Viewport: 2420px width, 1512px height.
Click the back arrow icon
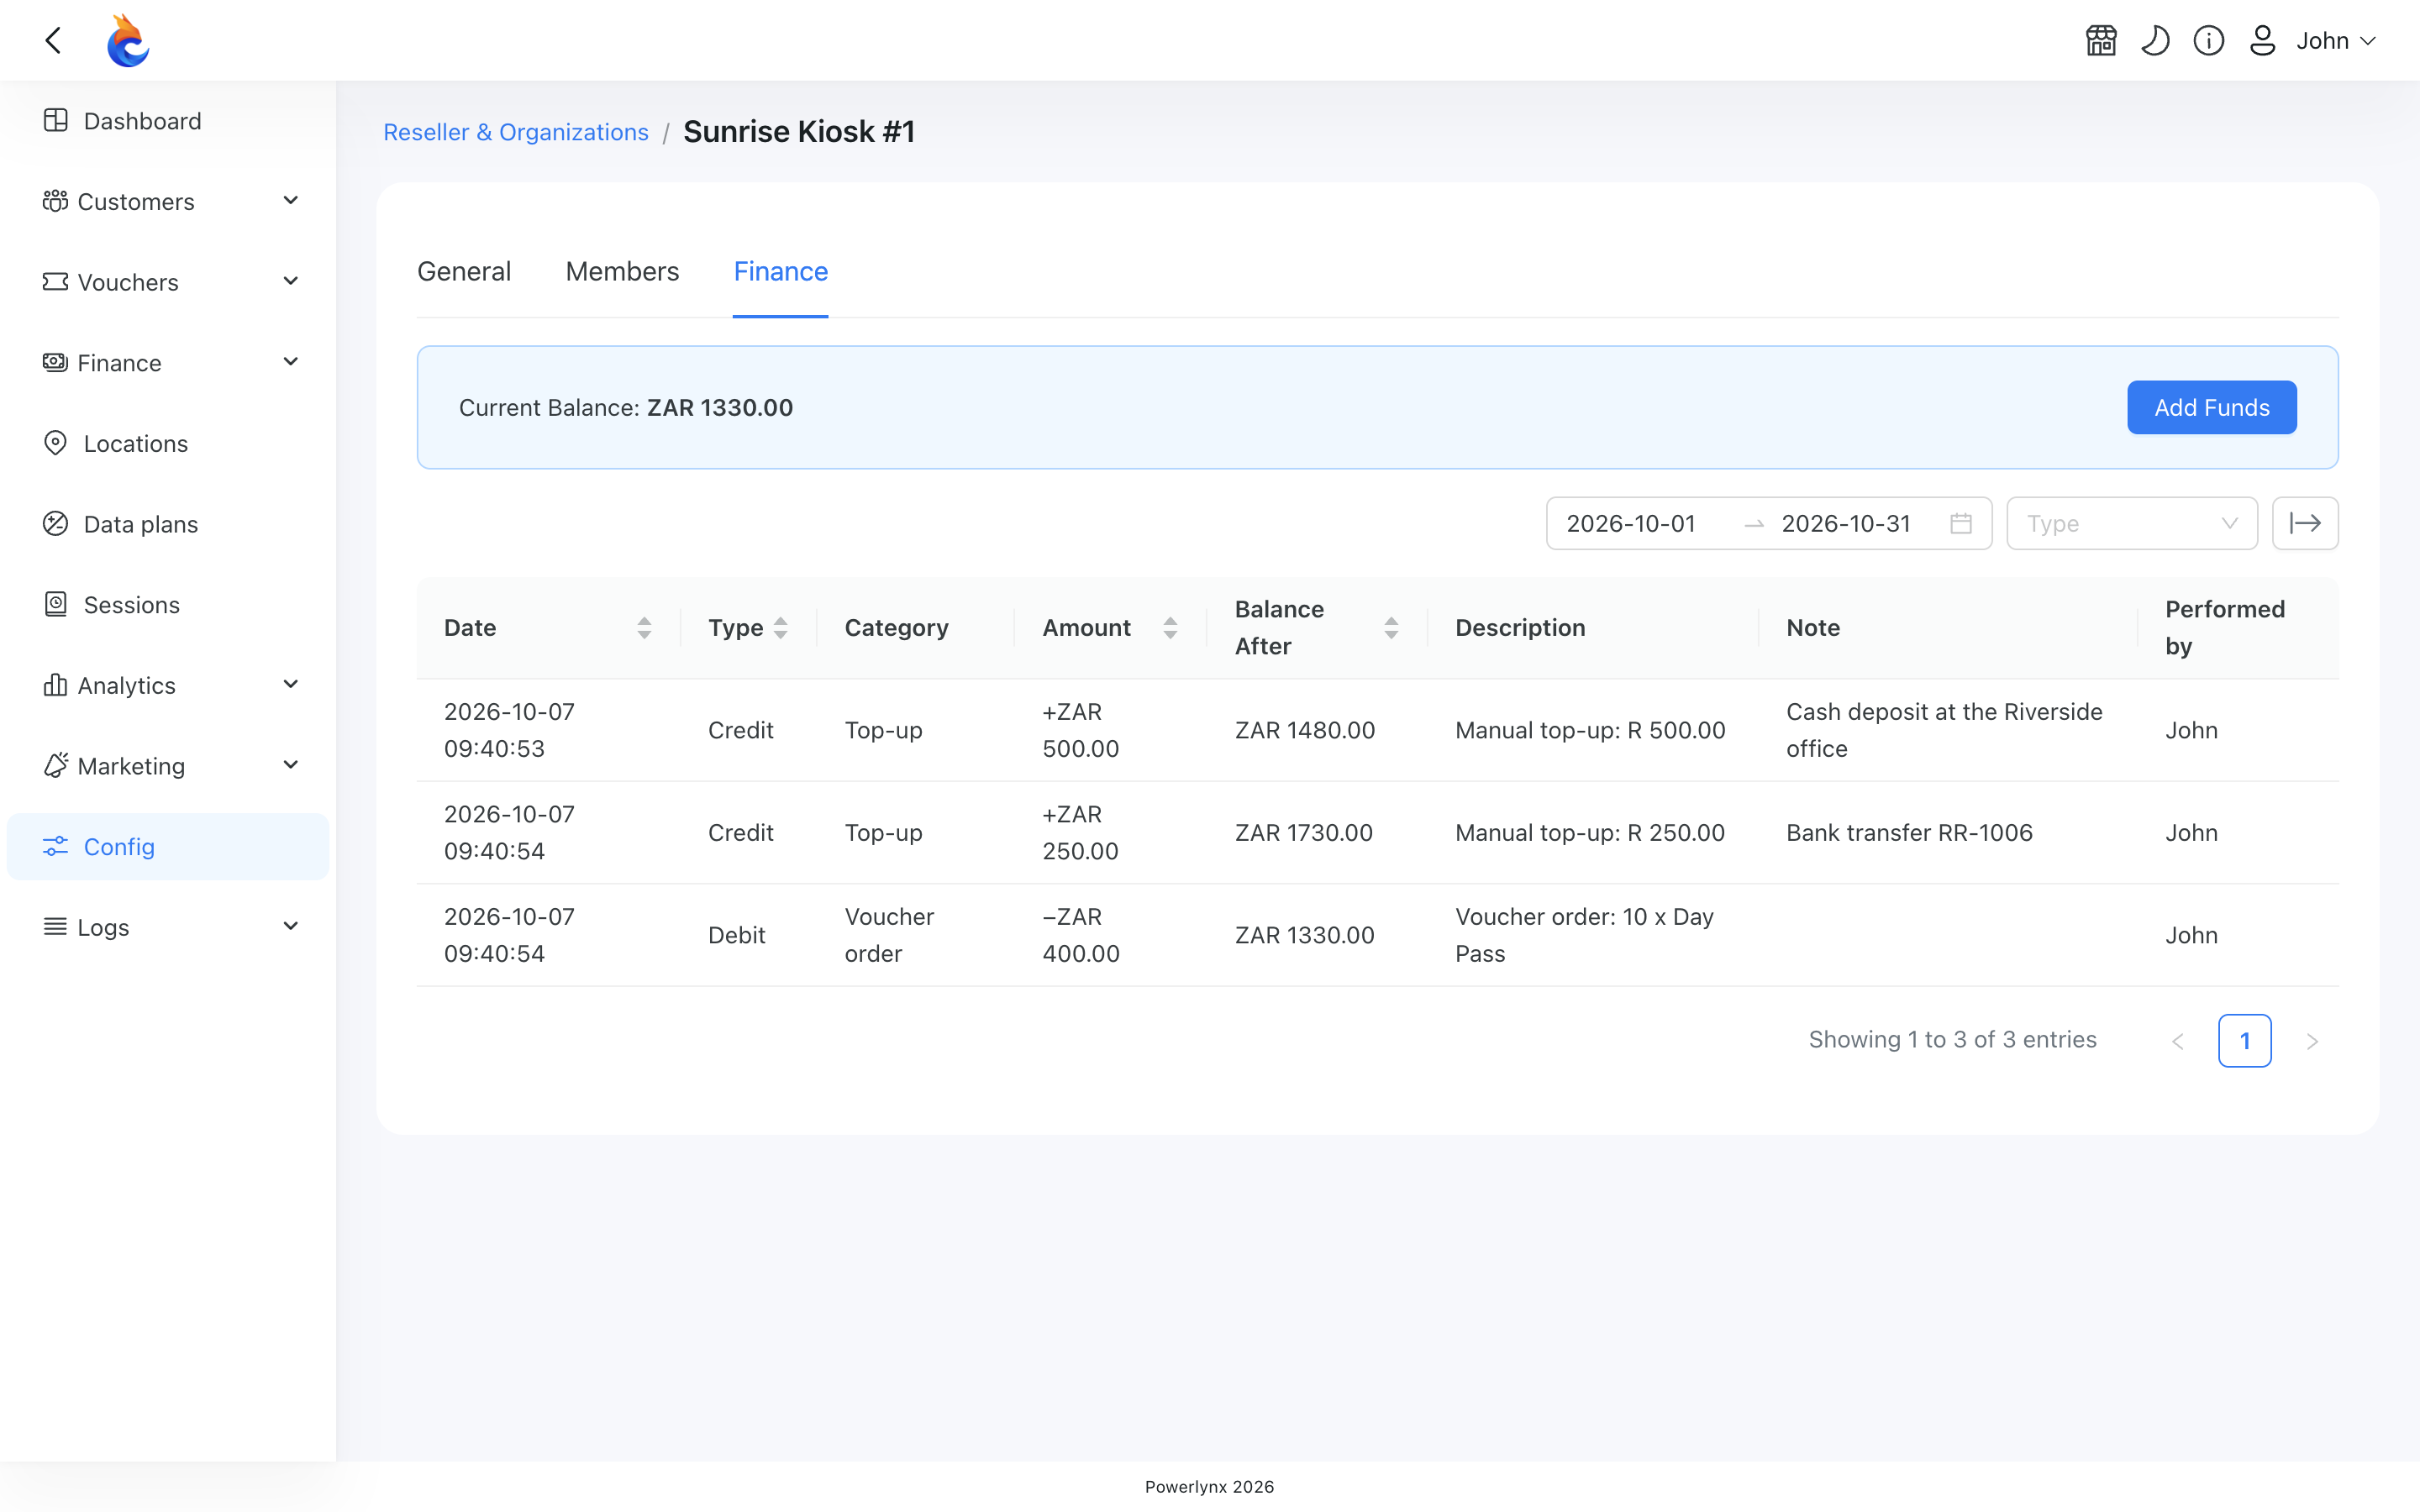click(54, 41)
